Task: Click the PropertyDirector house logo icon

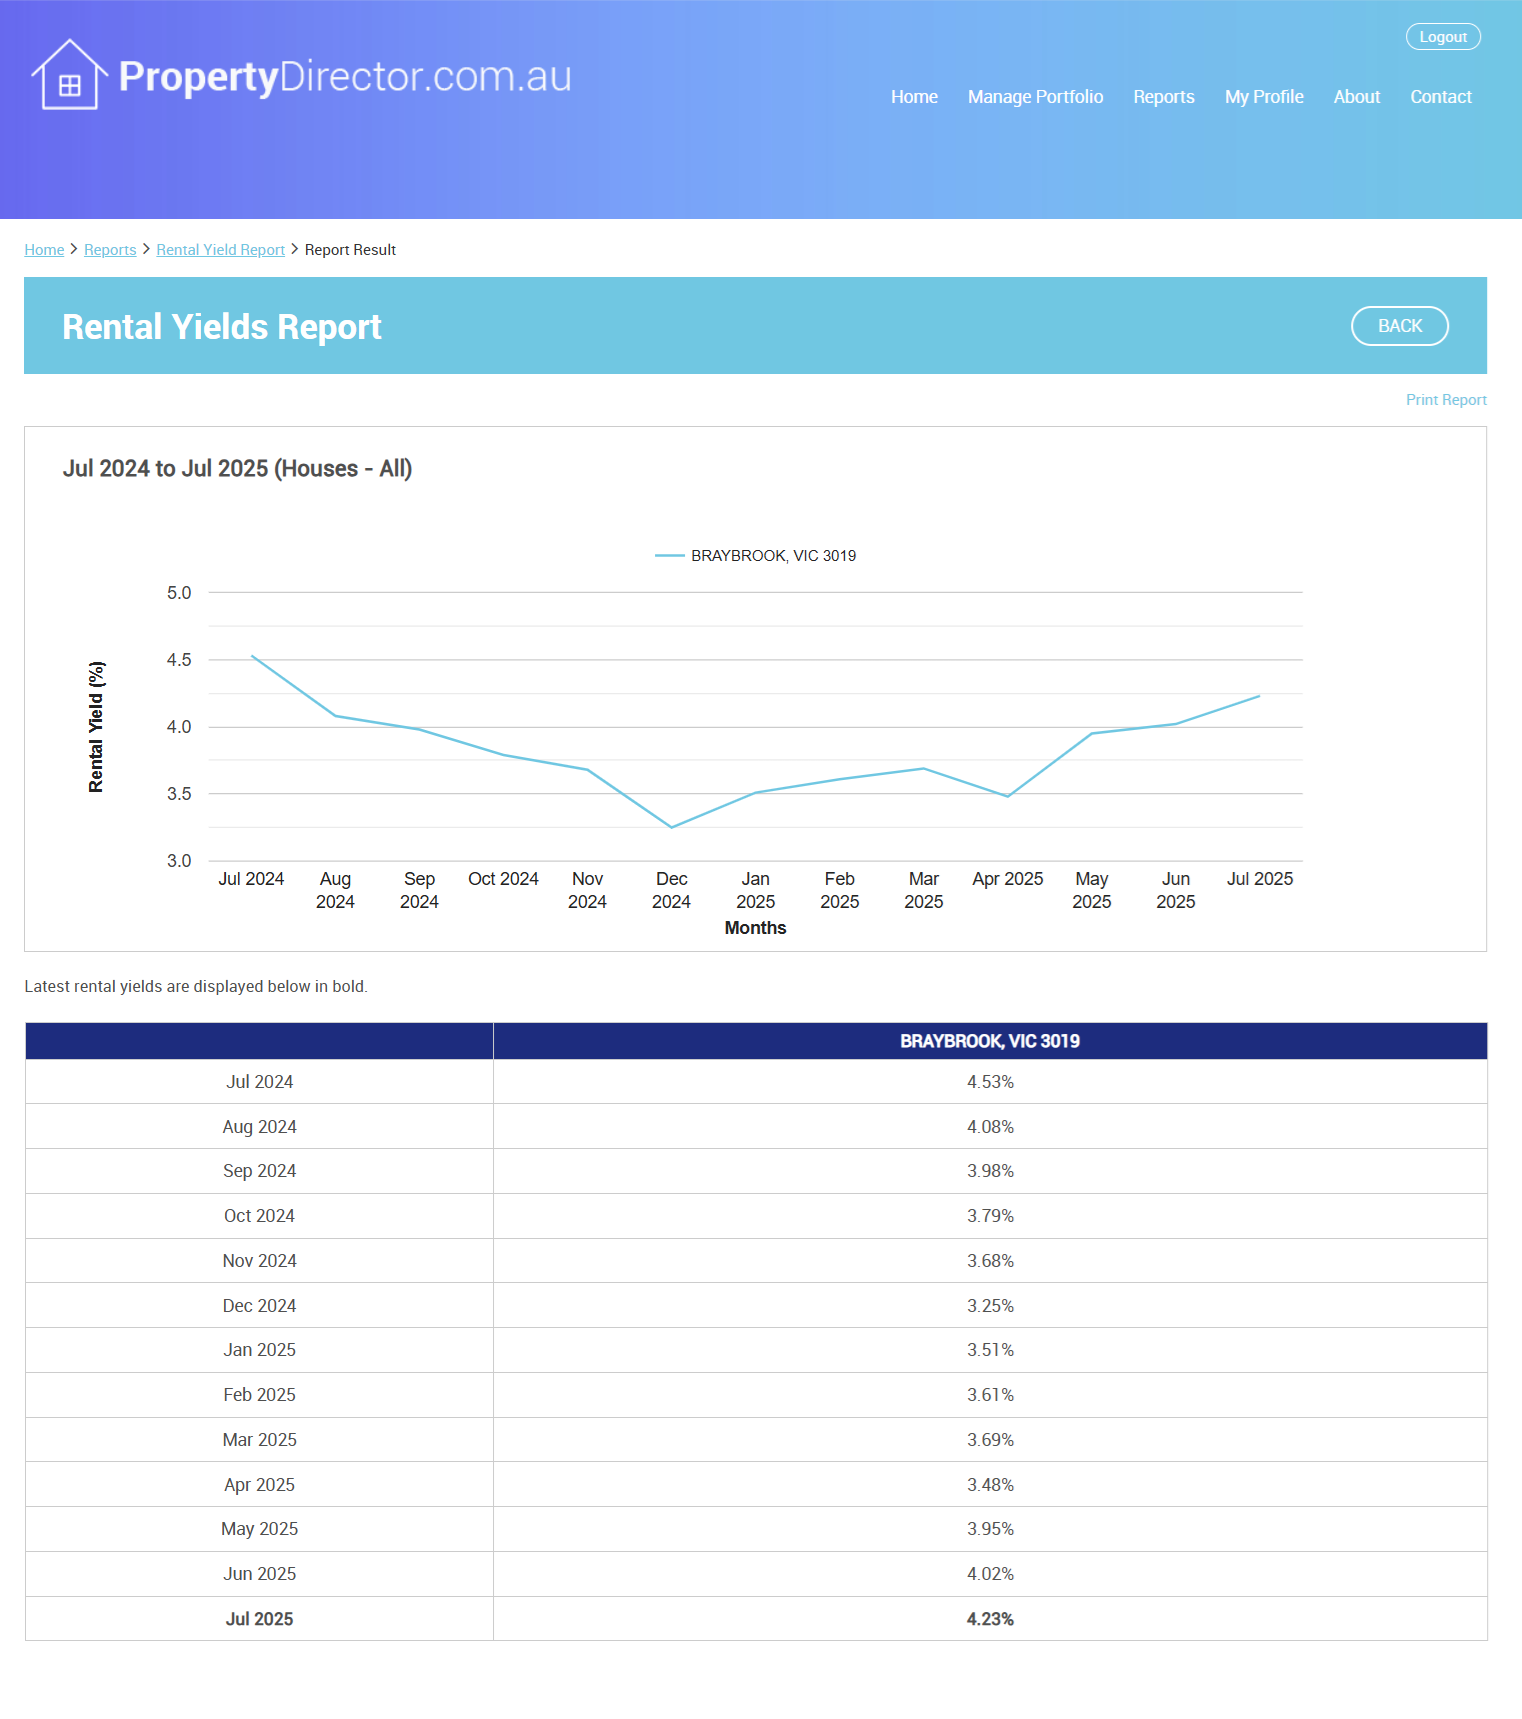Action: (69, 75)
